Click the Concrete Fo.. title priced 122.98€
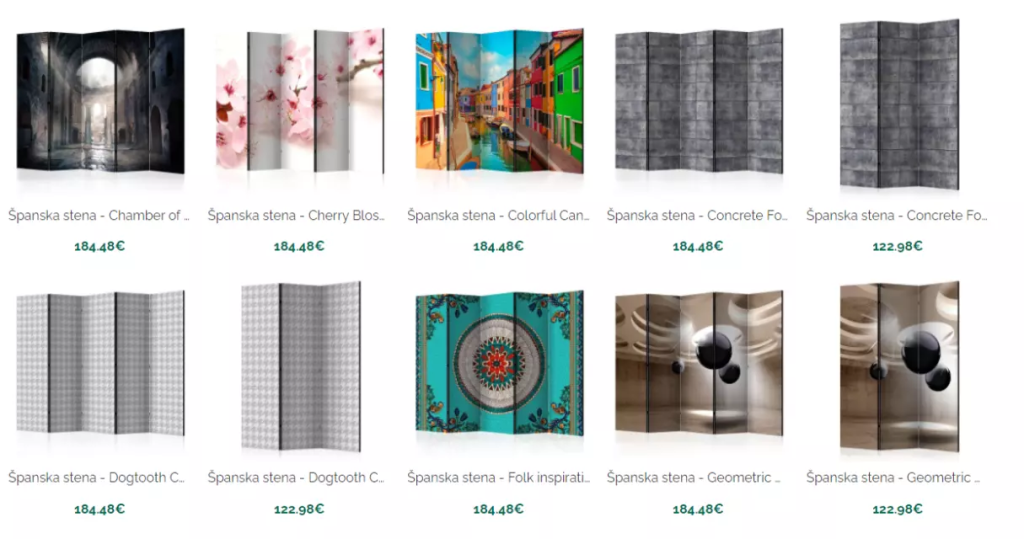 (x=897, y=216)
